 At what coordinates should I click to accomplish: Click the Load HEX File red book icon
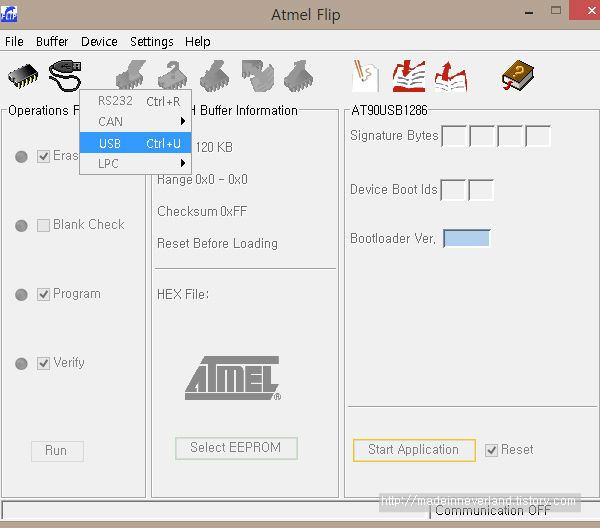409,75
